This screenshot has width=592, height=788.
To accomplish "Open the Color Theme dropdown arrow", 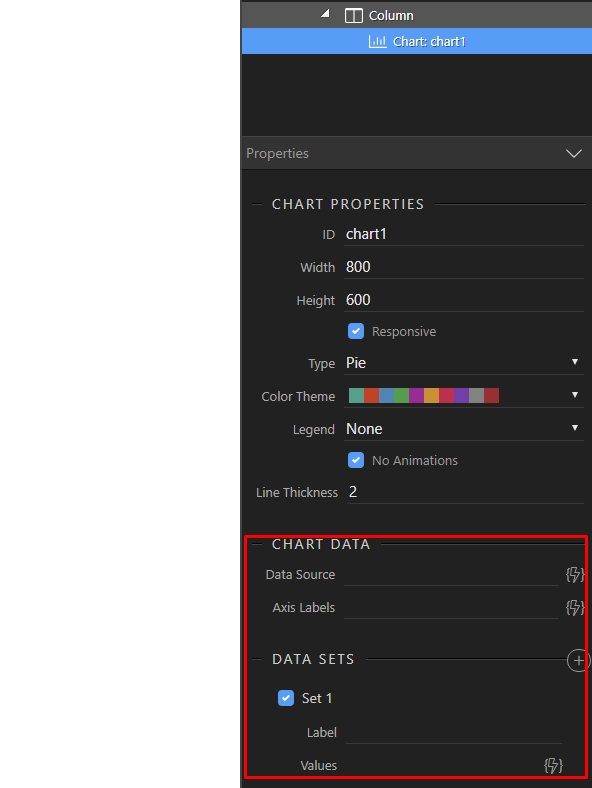I will (575, 395).
